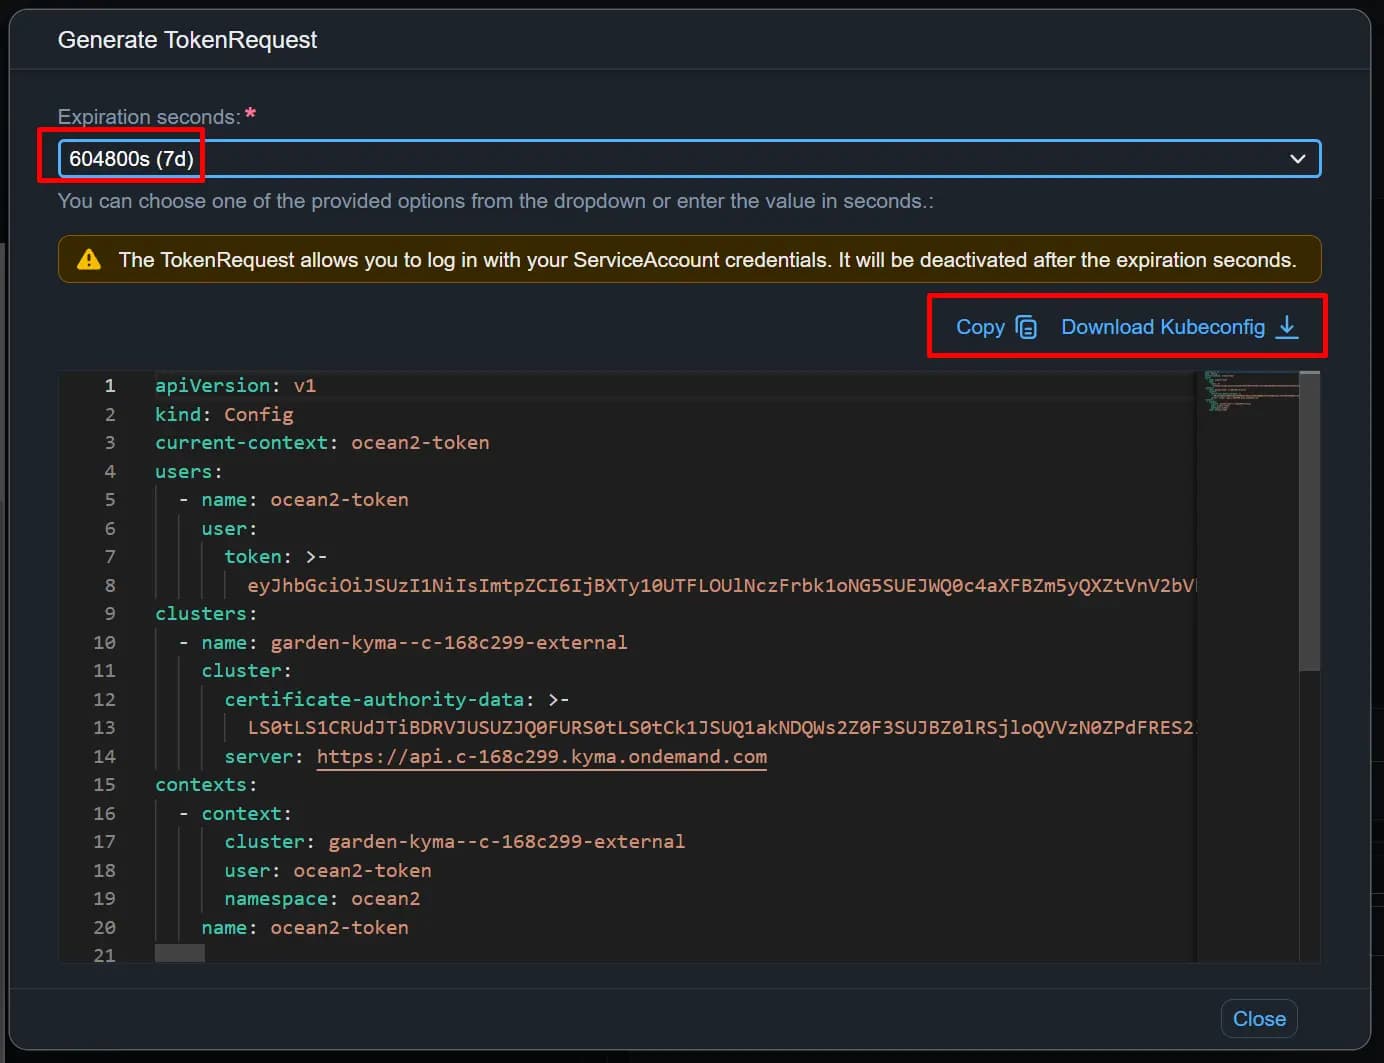Click the 'cluster:' line 11

pyautogui.click(x=246, y=671)
